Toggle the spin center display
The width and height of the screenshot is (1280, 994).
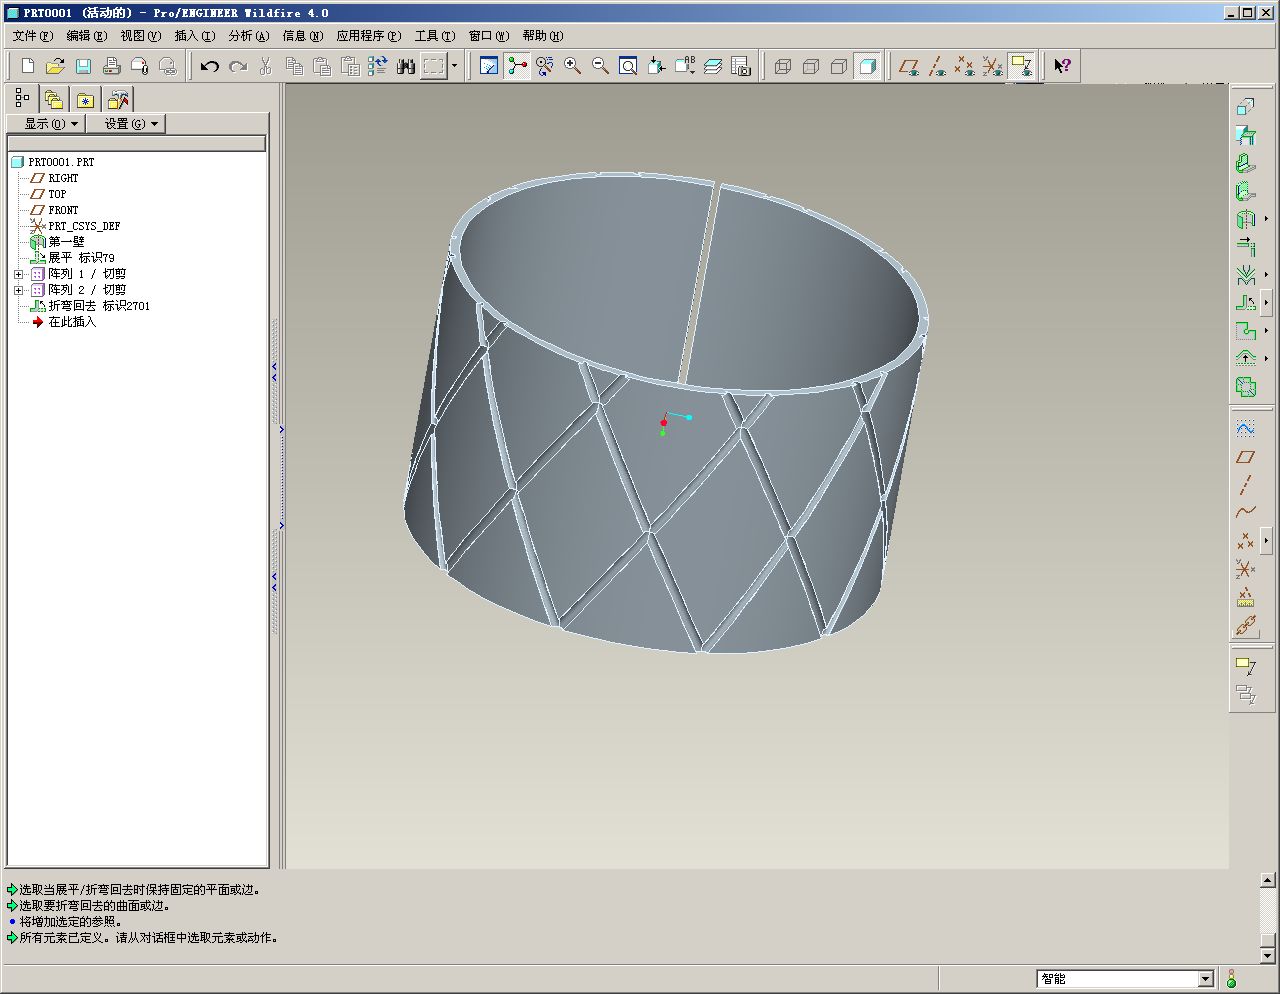(x=517, y=66)
